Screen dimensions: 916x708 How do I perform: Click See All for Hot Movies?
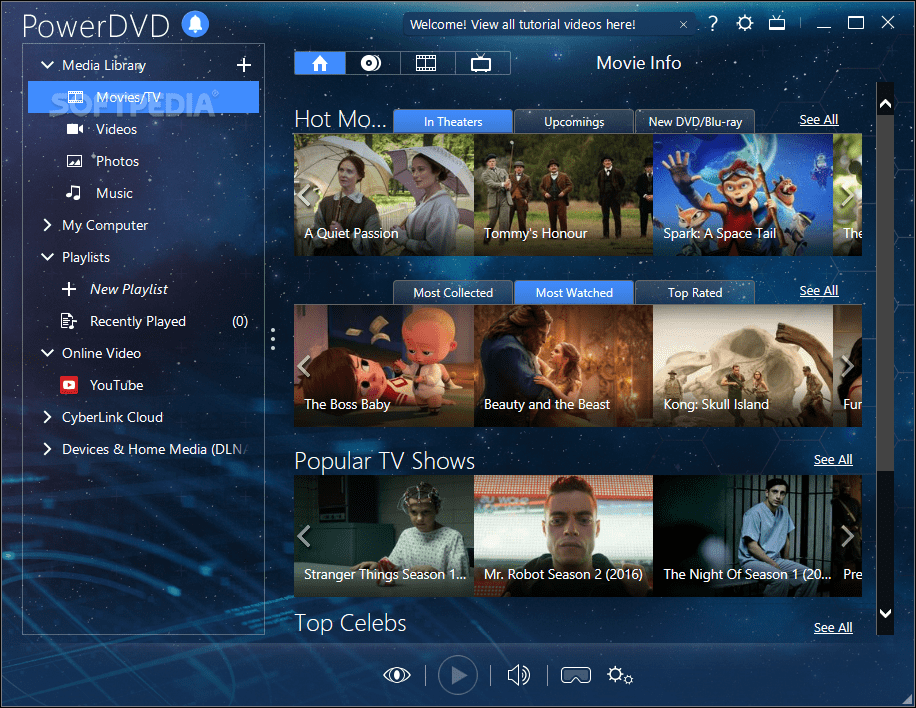click(x=818, y=120)
